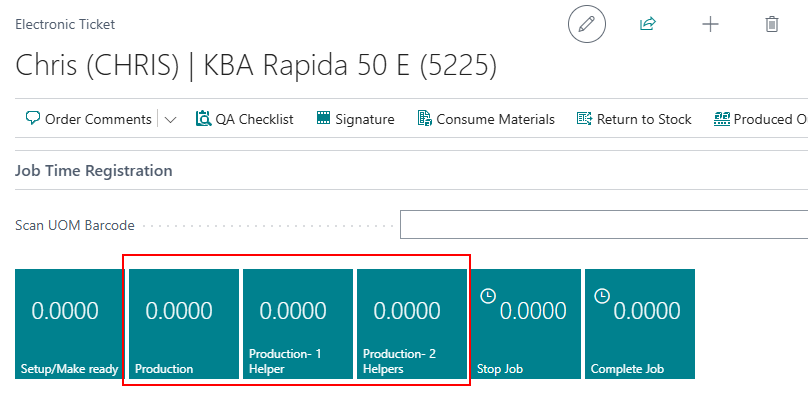Select the Production- 2 Helpers tile
808x400 pixels.
pyautogui.click(x=412, y=324)
